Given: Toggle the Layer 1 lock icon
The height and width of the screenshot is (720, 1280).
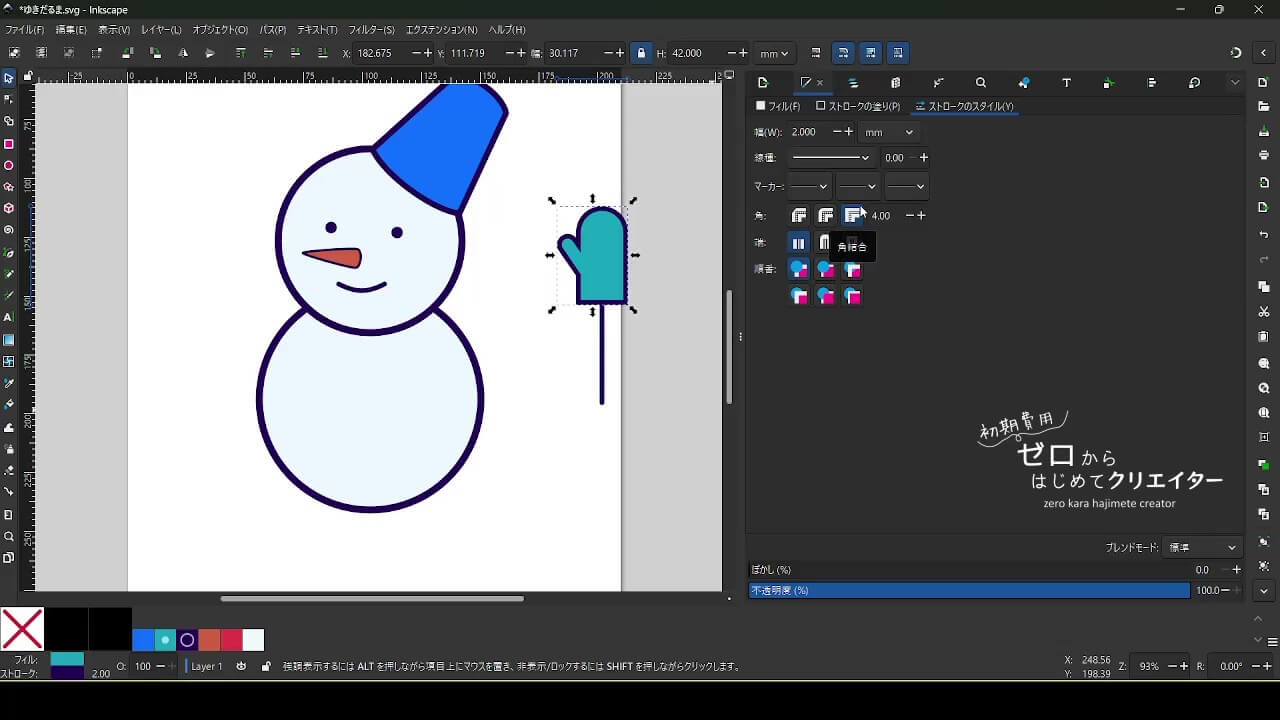Looking at the screenshot, I should tap(265, 666).
